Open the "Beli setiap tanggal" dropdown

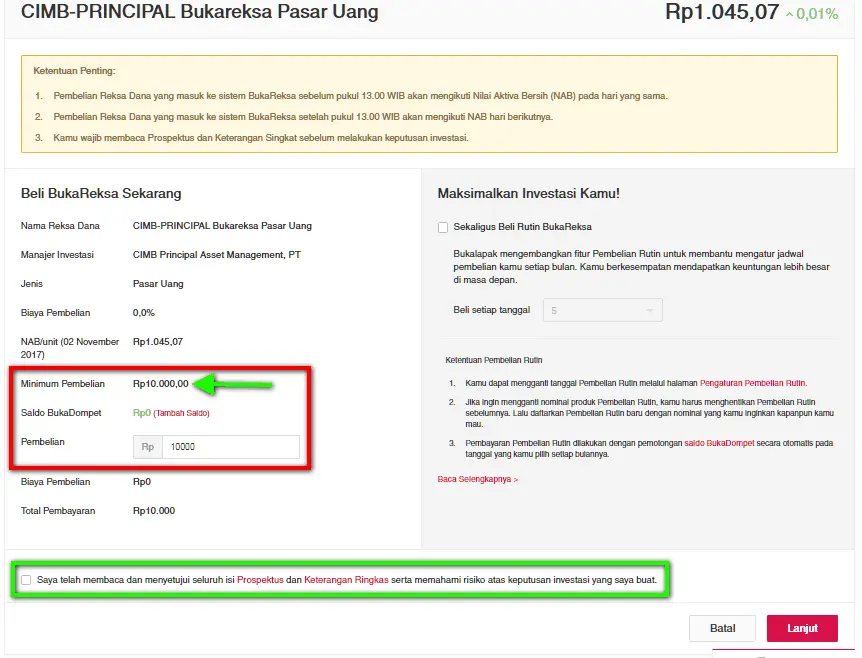602,310
